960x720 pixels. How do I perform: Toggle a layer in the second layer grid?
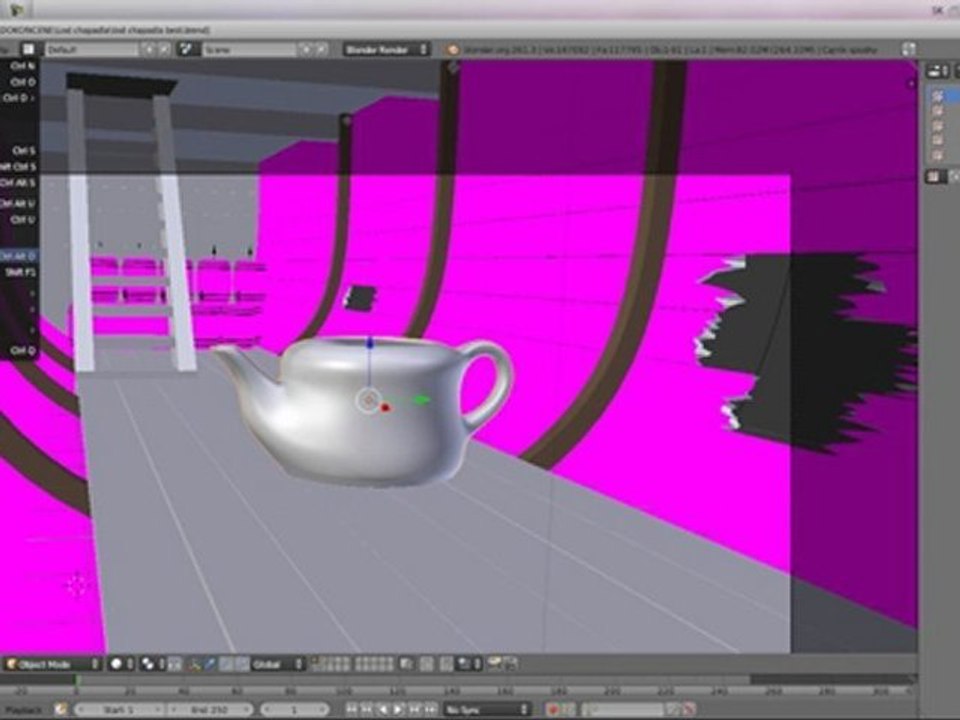[374, 664]
